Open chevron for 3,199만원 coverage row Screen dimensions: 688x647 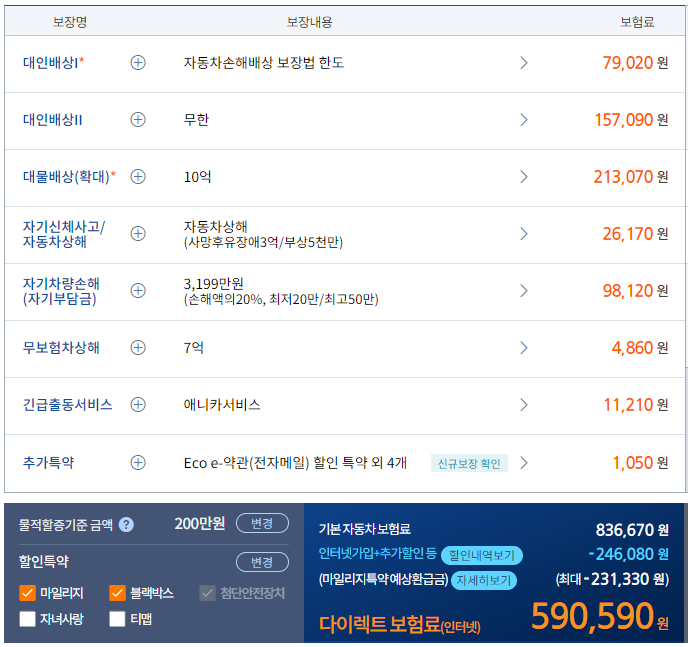(523, 291)
